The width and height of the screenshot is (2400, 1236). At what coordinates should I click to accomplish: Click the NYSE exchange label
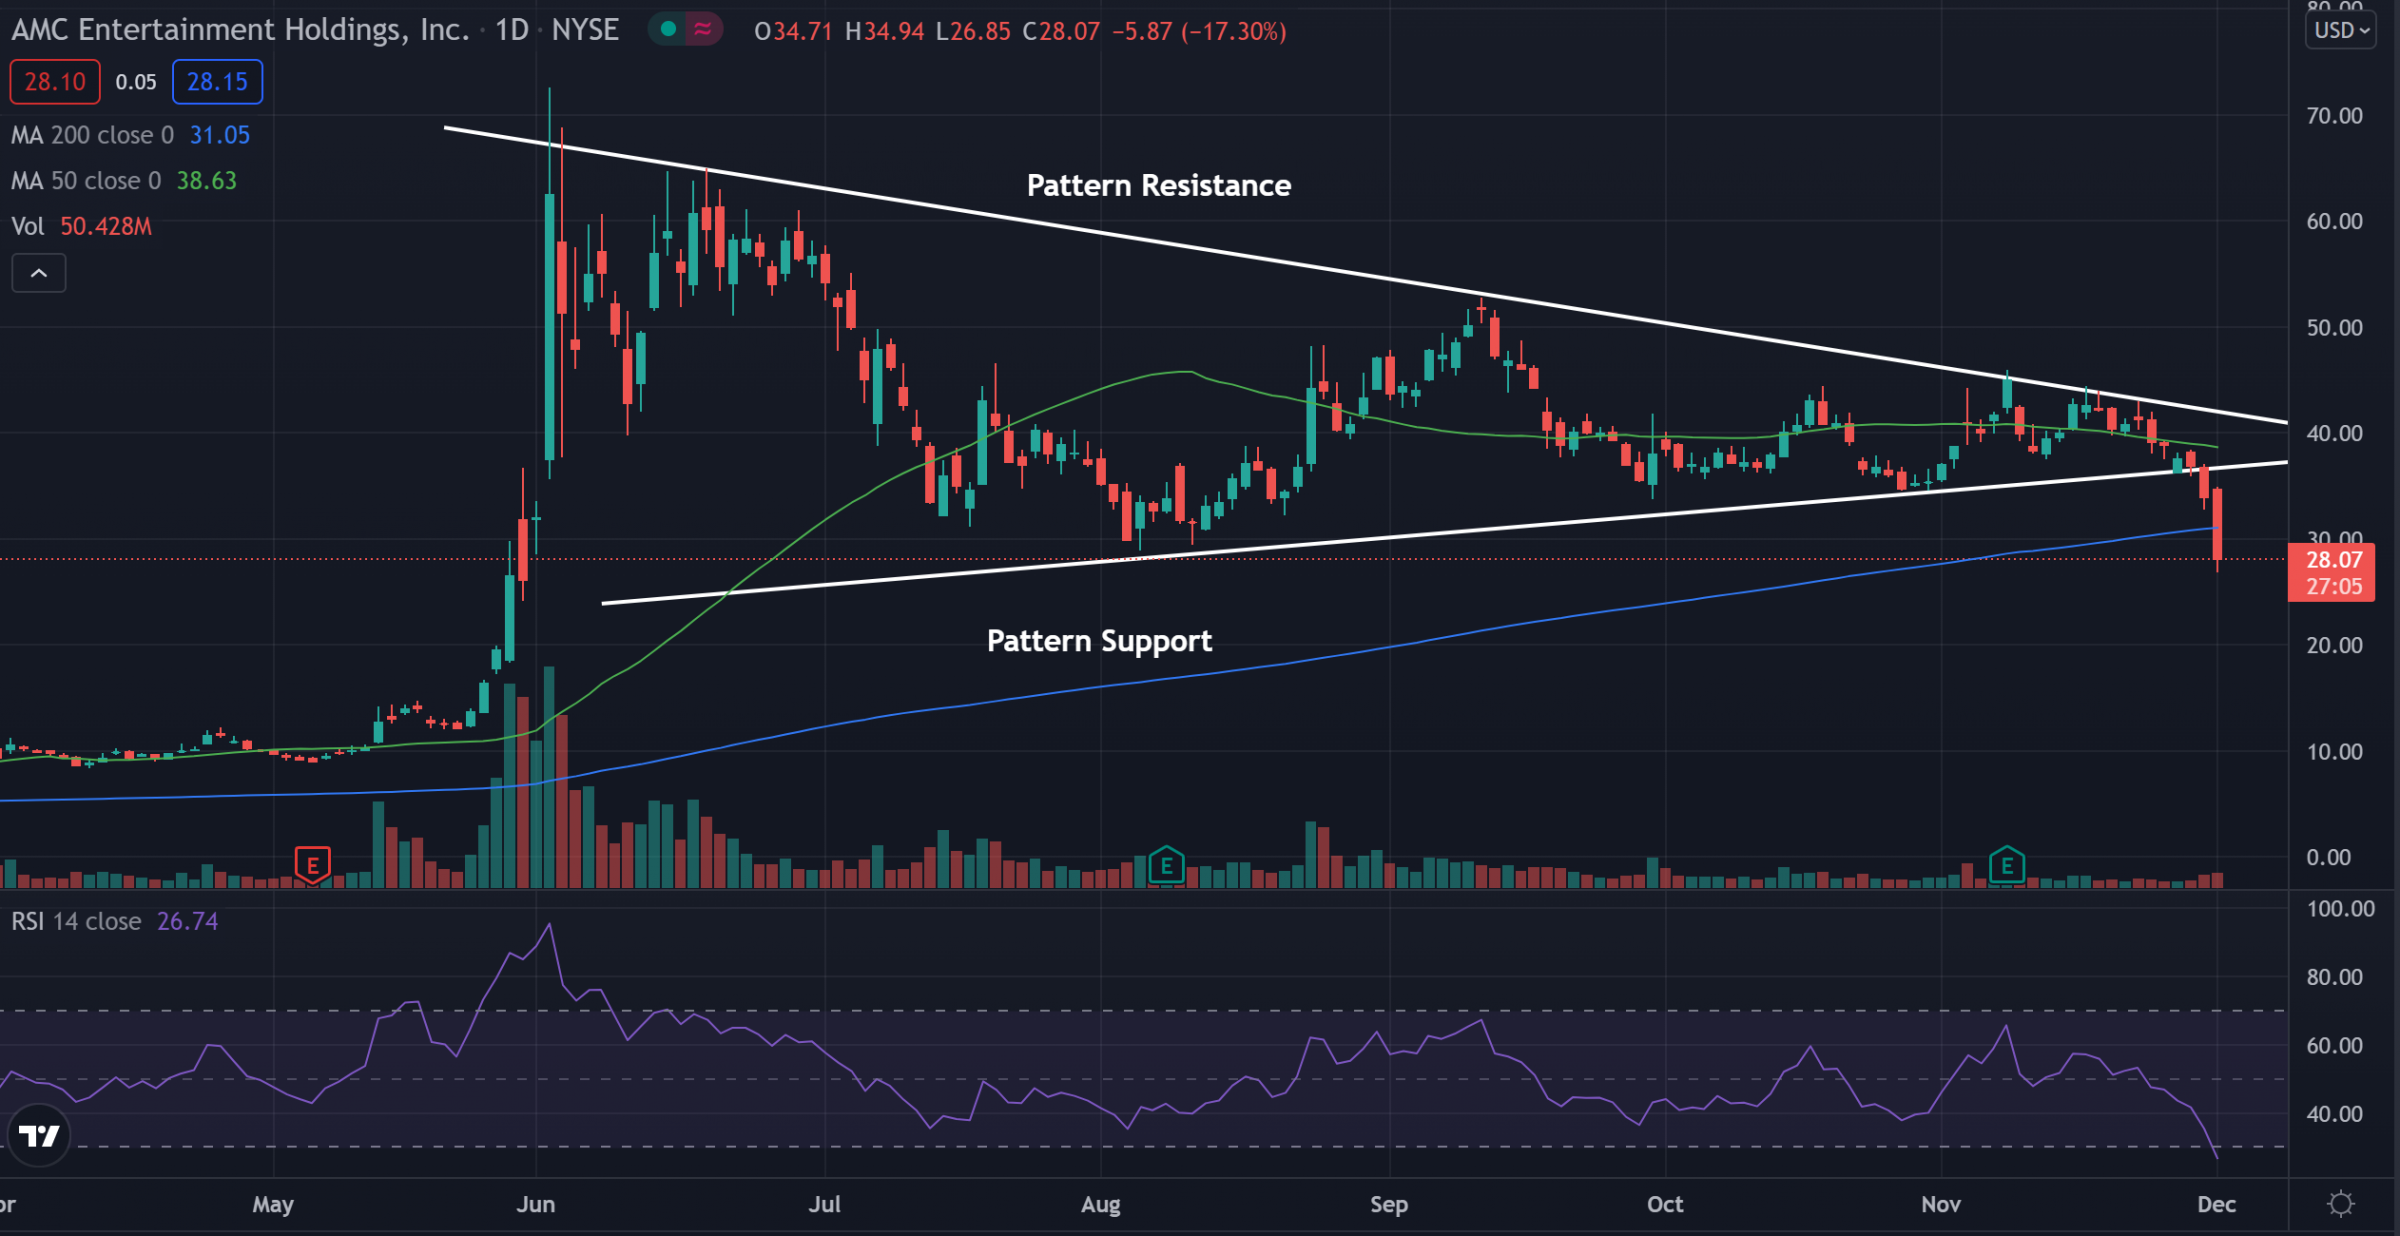[585, 30]
